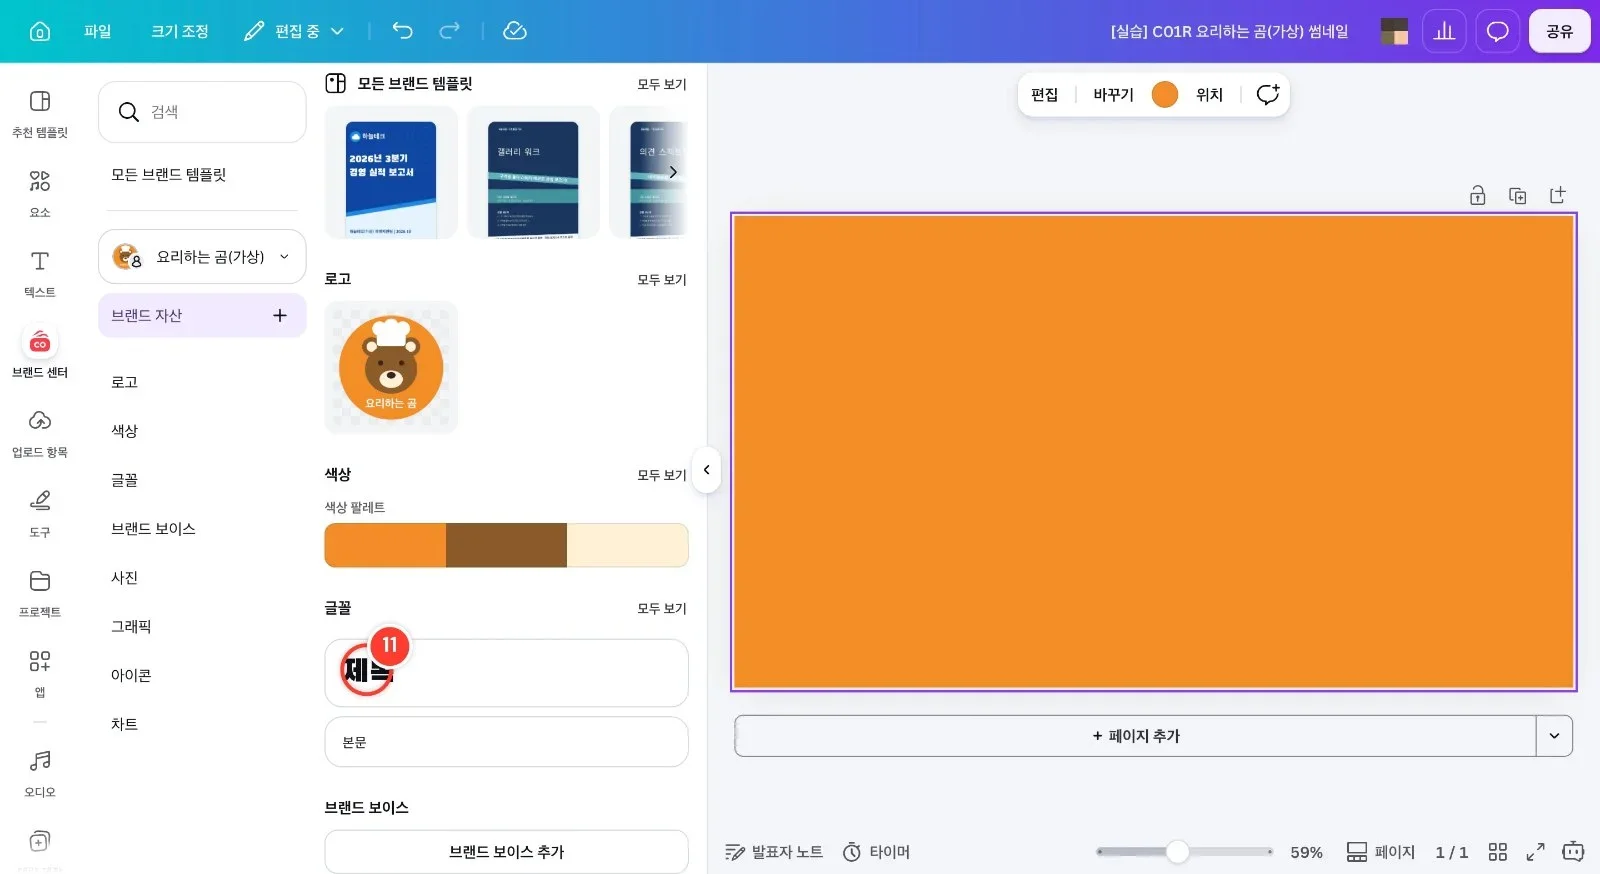Add a new page with the plus-page icon
Screen dimensions: 1600x874
[x=1557, y=196]
